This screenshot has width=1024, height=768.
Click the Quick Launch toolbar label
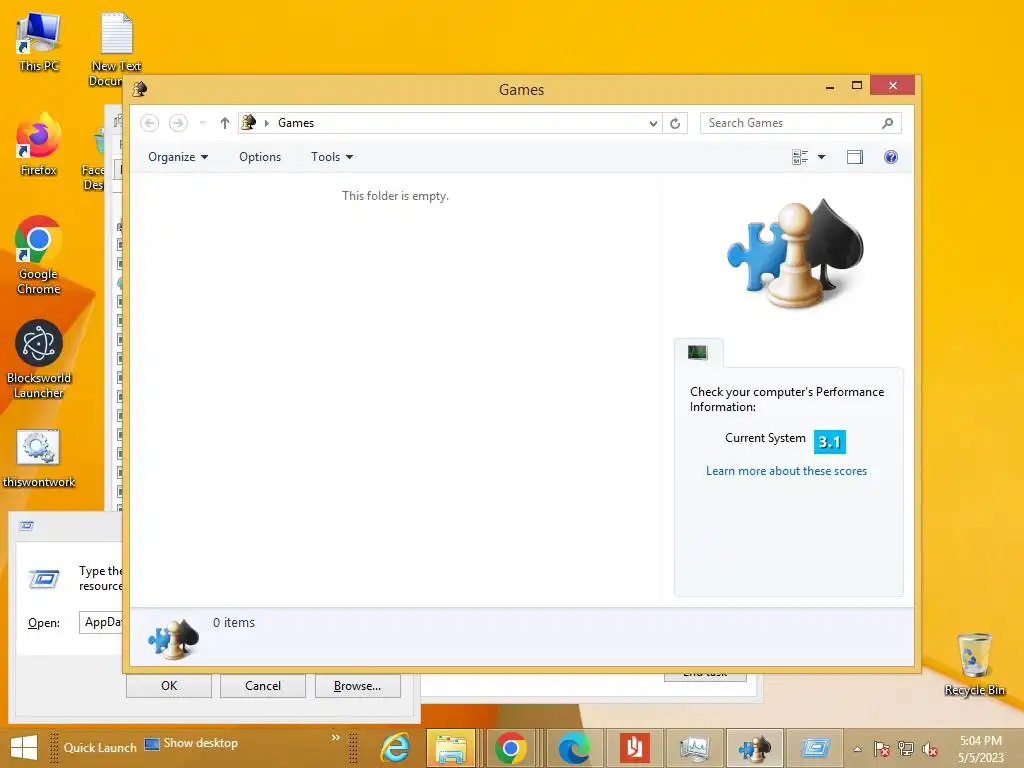click(100, 748)
